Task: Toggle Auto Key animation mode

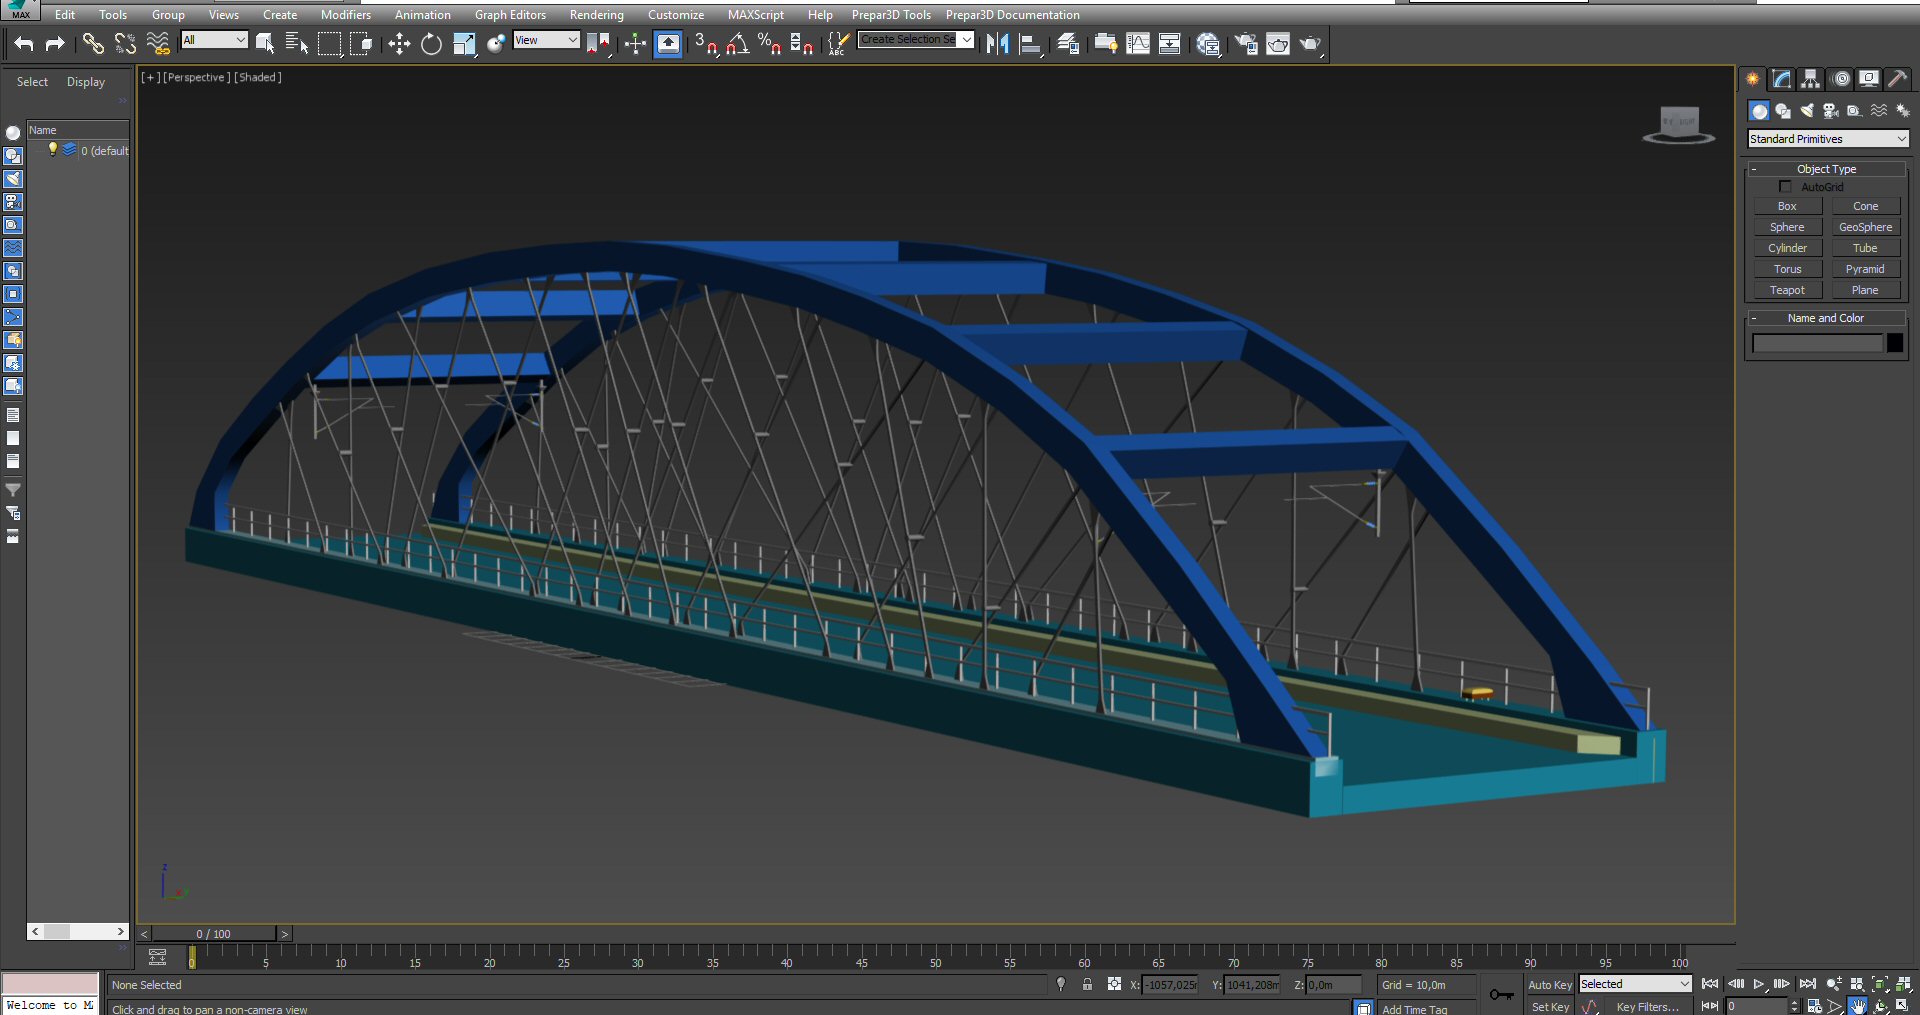Action: pos(1549,985)
